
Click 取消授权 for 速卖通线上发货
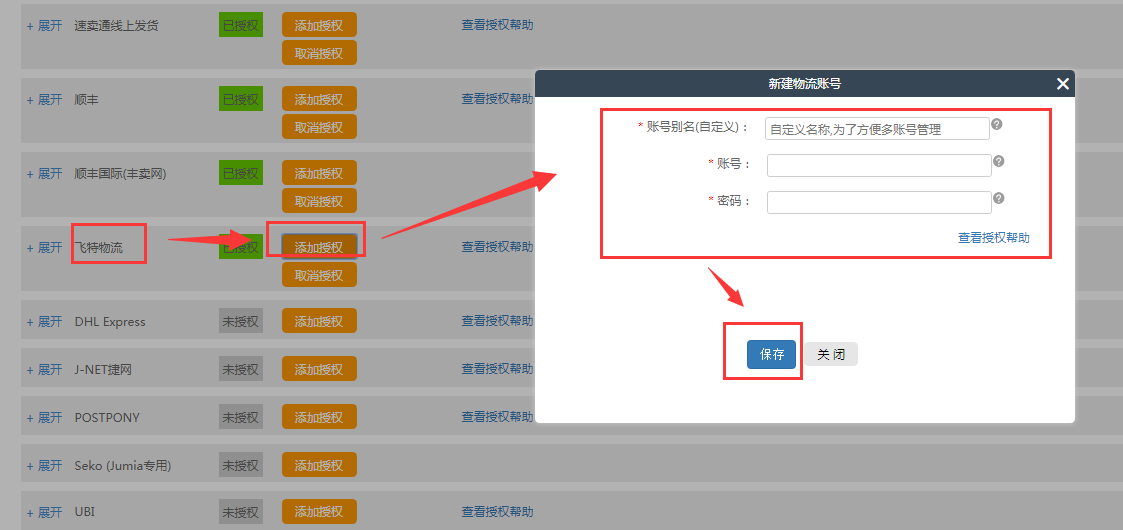click(x=319, y=53)
